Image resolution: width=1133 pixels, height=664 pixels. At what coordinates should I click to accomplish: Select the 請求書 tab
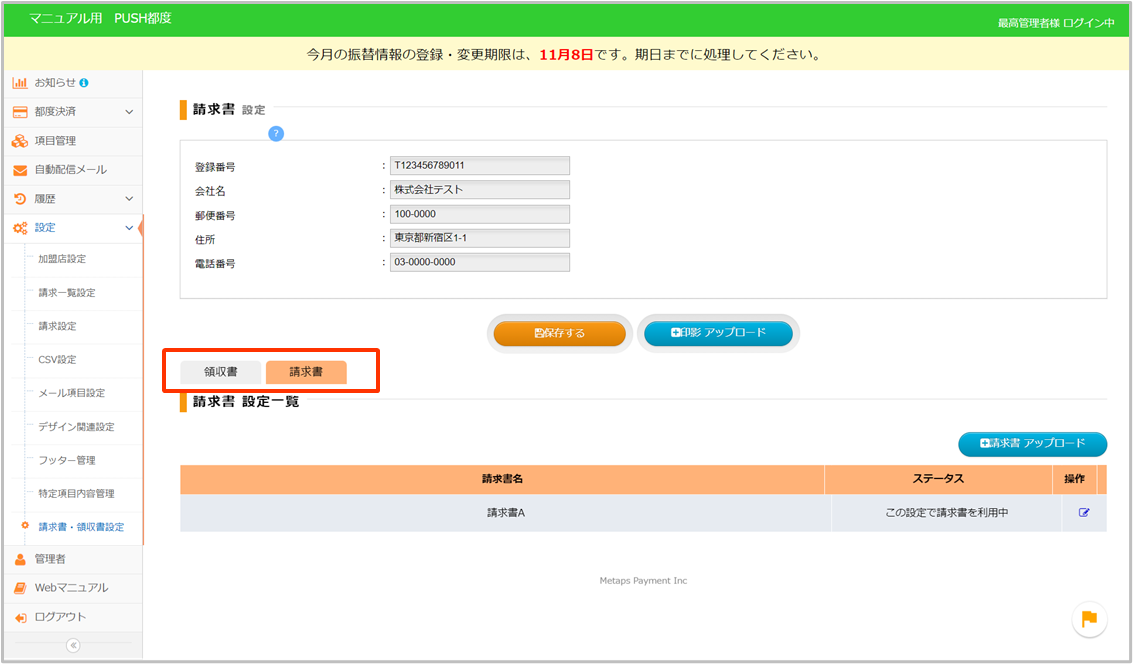click(x=306, y=372)
